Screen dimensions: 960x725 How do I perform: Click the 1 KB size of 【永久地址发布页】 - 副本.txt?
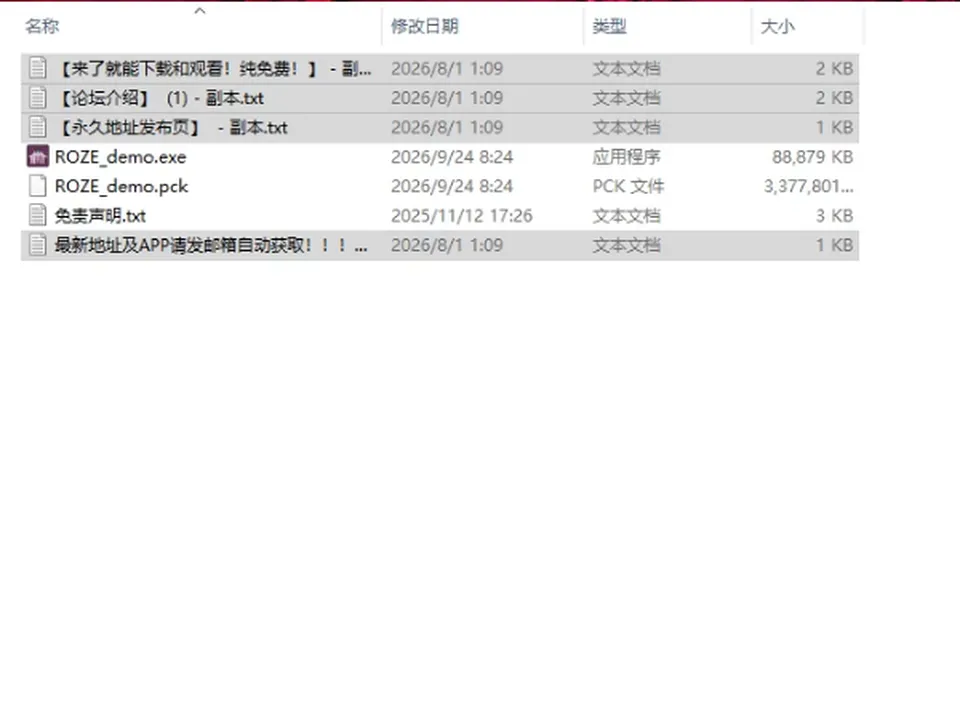pyautogui.click(x=835, y=127)
